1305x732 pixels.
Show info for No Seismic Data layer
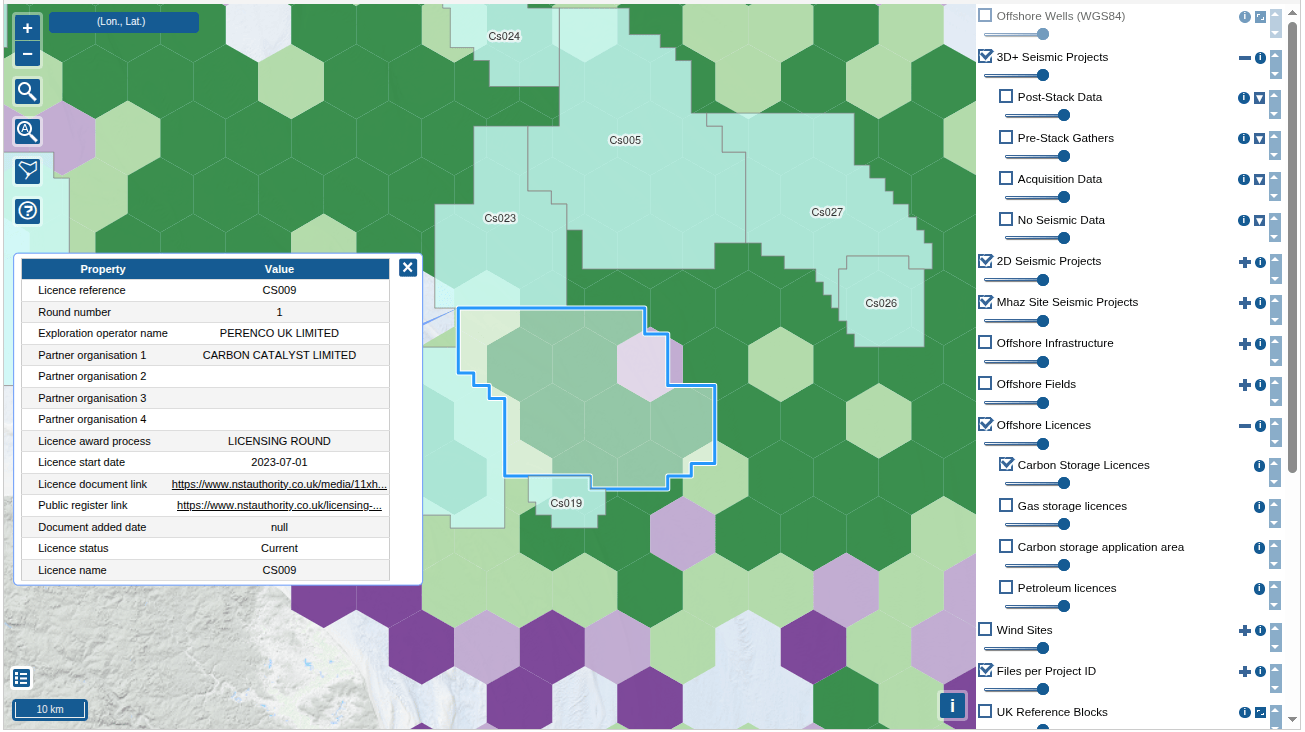tap(1244, 221)
